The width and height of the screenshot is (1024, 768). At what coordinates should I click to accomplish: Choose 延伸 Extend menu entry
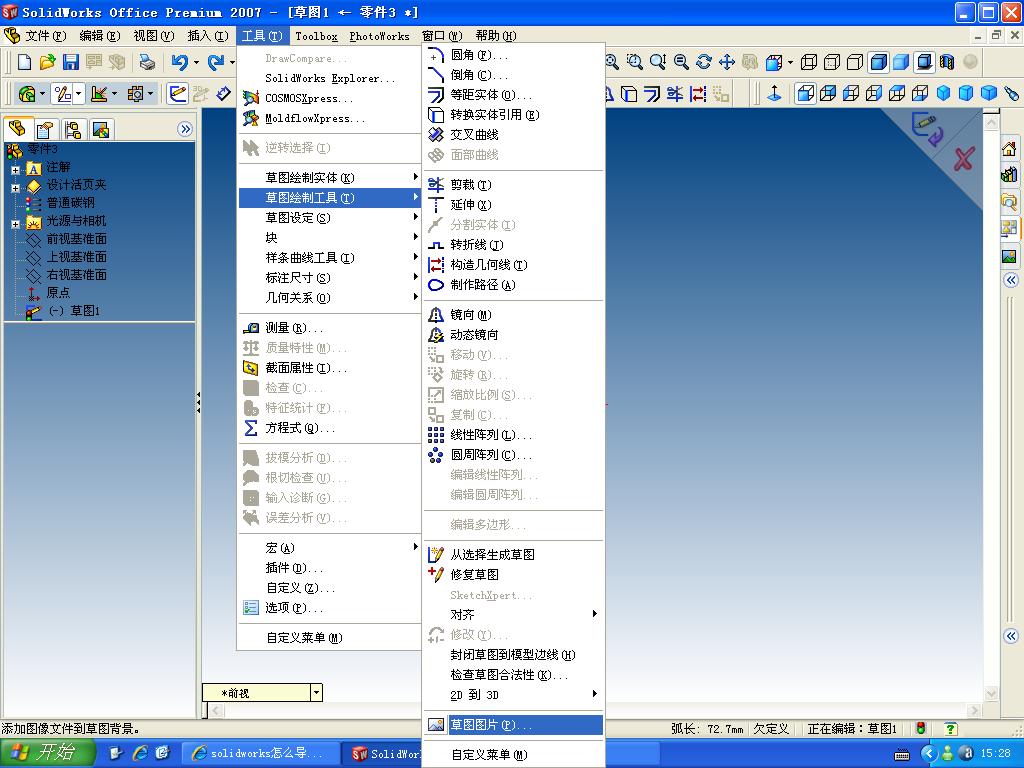pos(513,205)
